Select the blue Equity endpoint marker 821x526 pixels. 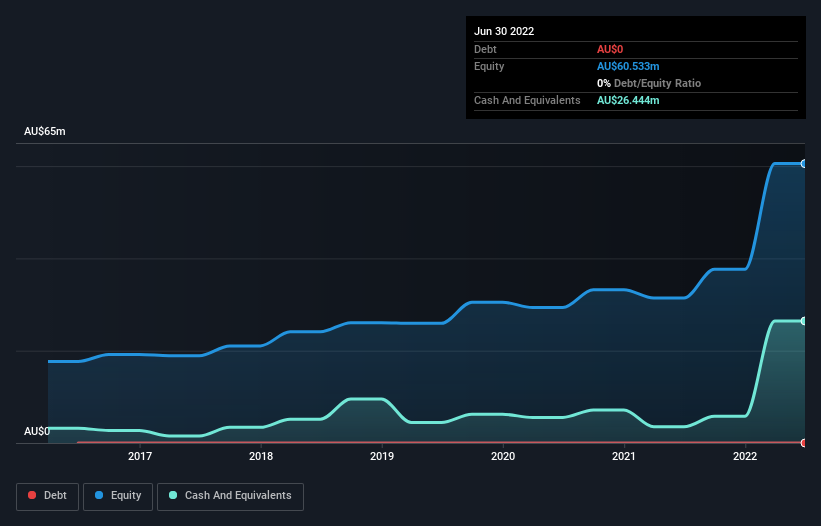pos(804,164)
